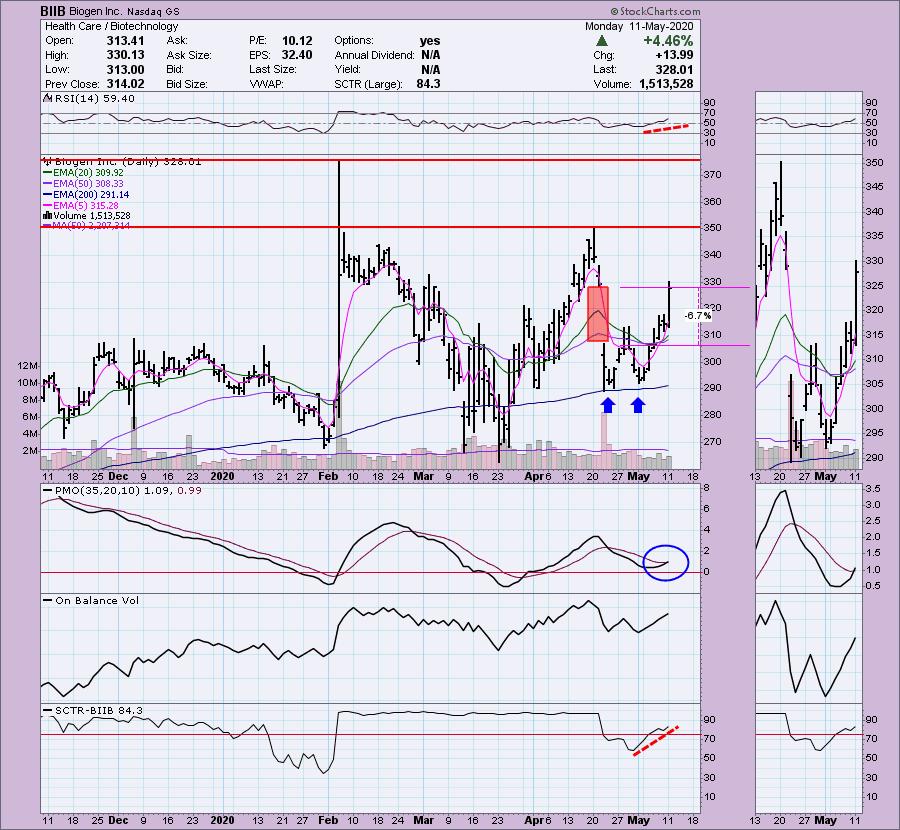The image size is (900, 830).
Task: Click the Yield label in header
Action: [x=348, y=69]
